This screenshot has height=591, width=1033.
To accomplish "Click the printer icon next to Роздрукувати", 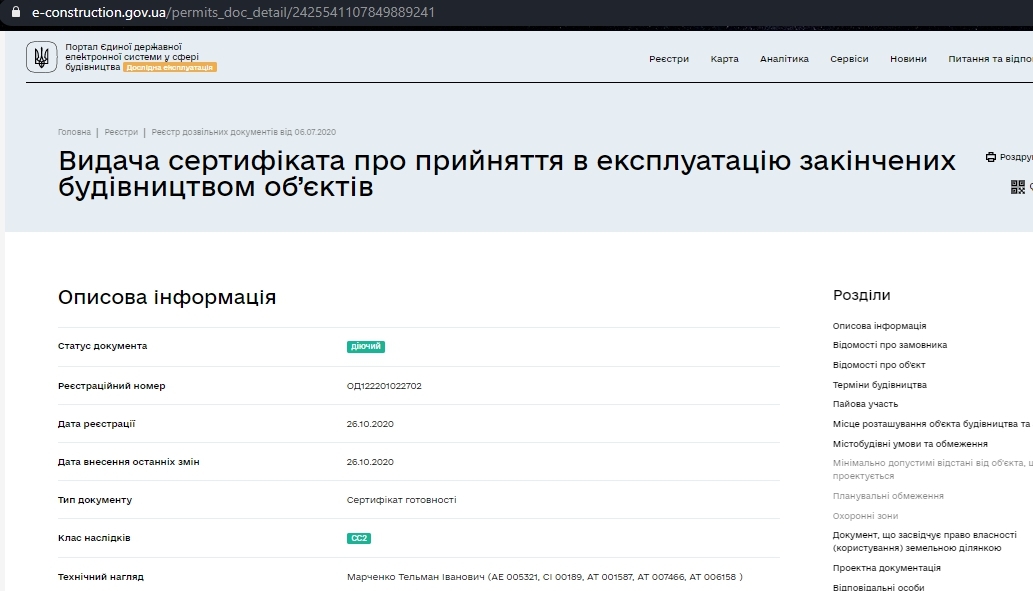I will click(x=991, y=157).
